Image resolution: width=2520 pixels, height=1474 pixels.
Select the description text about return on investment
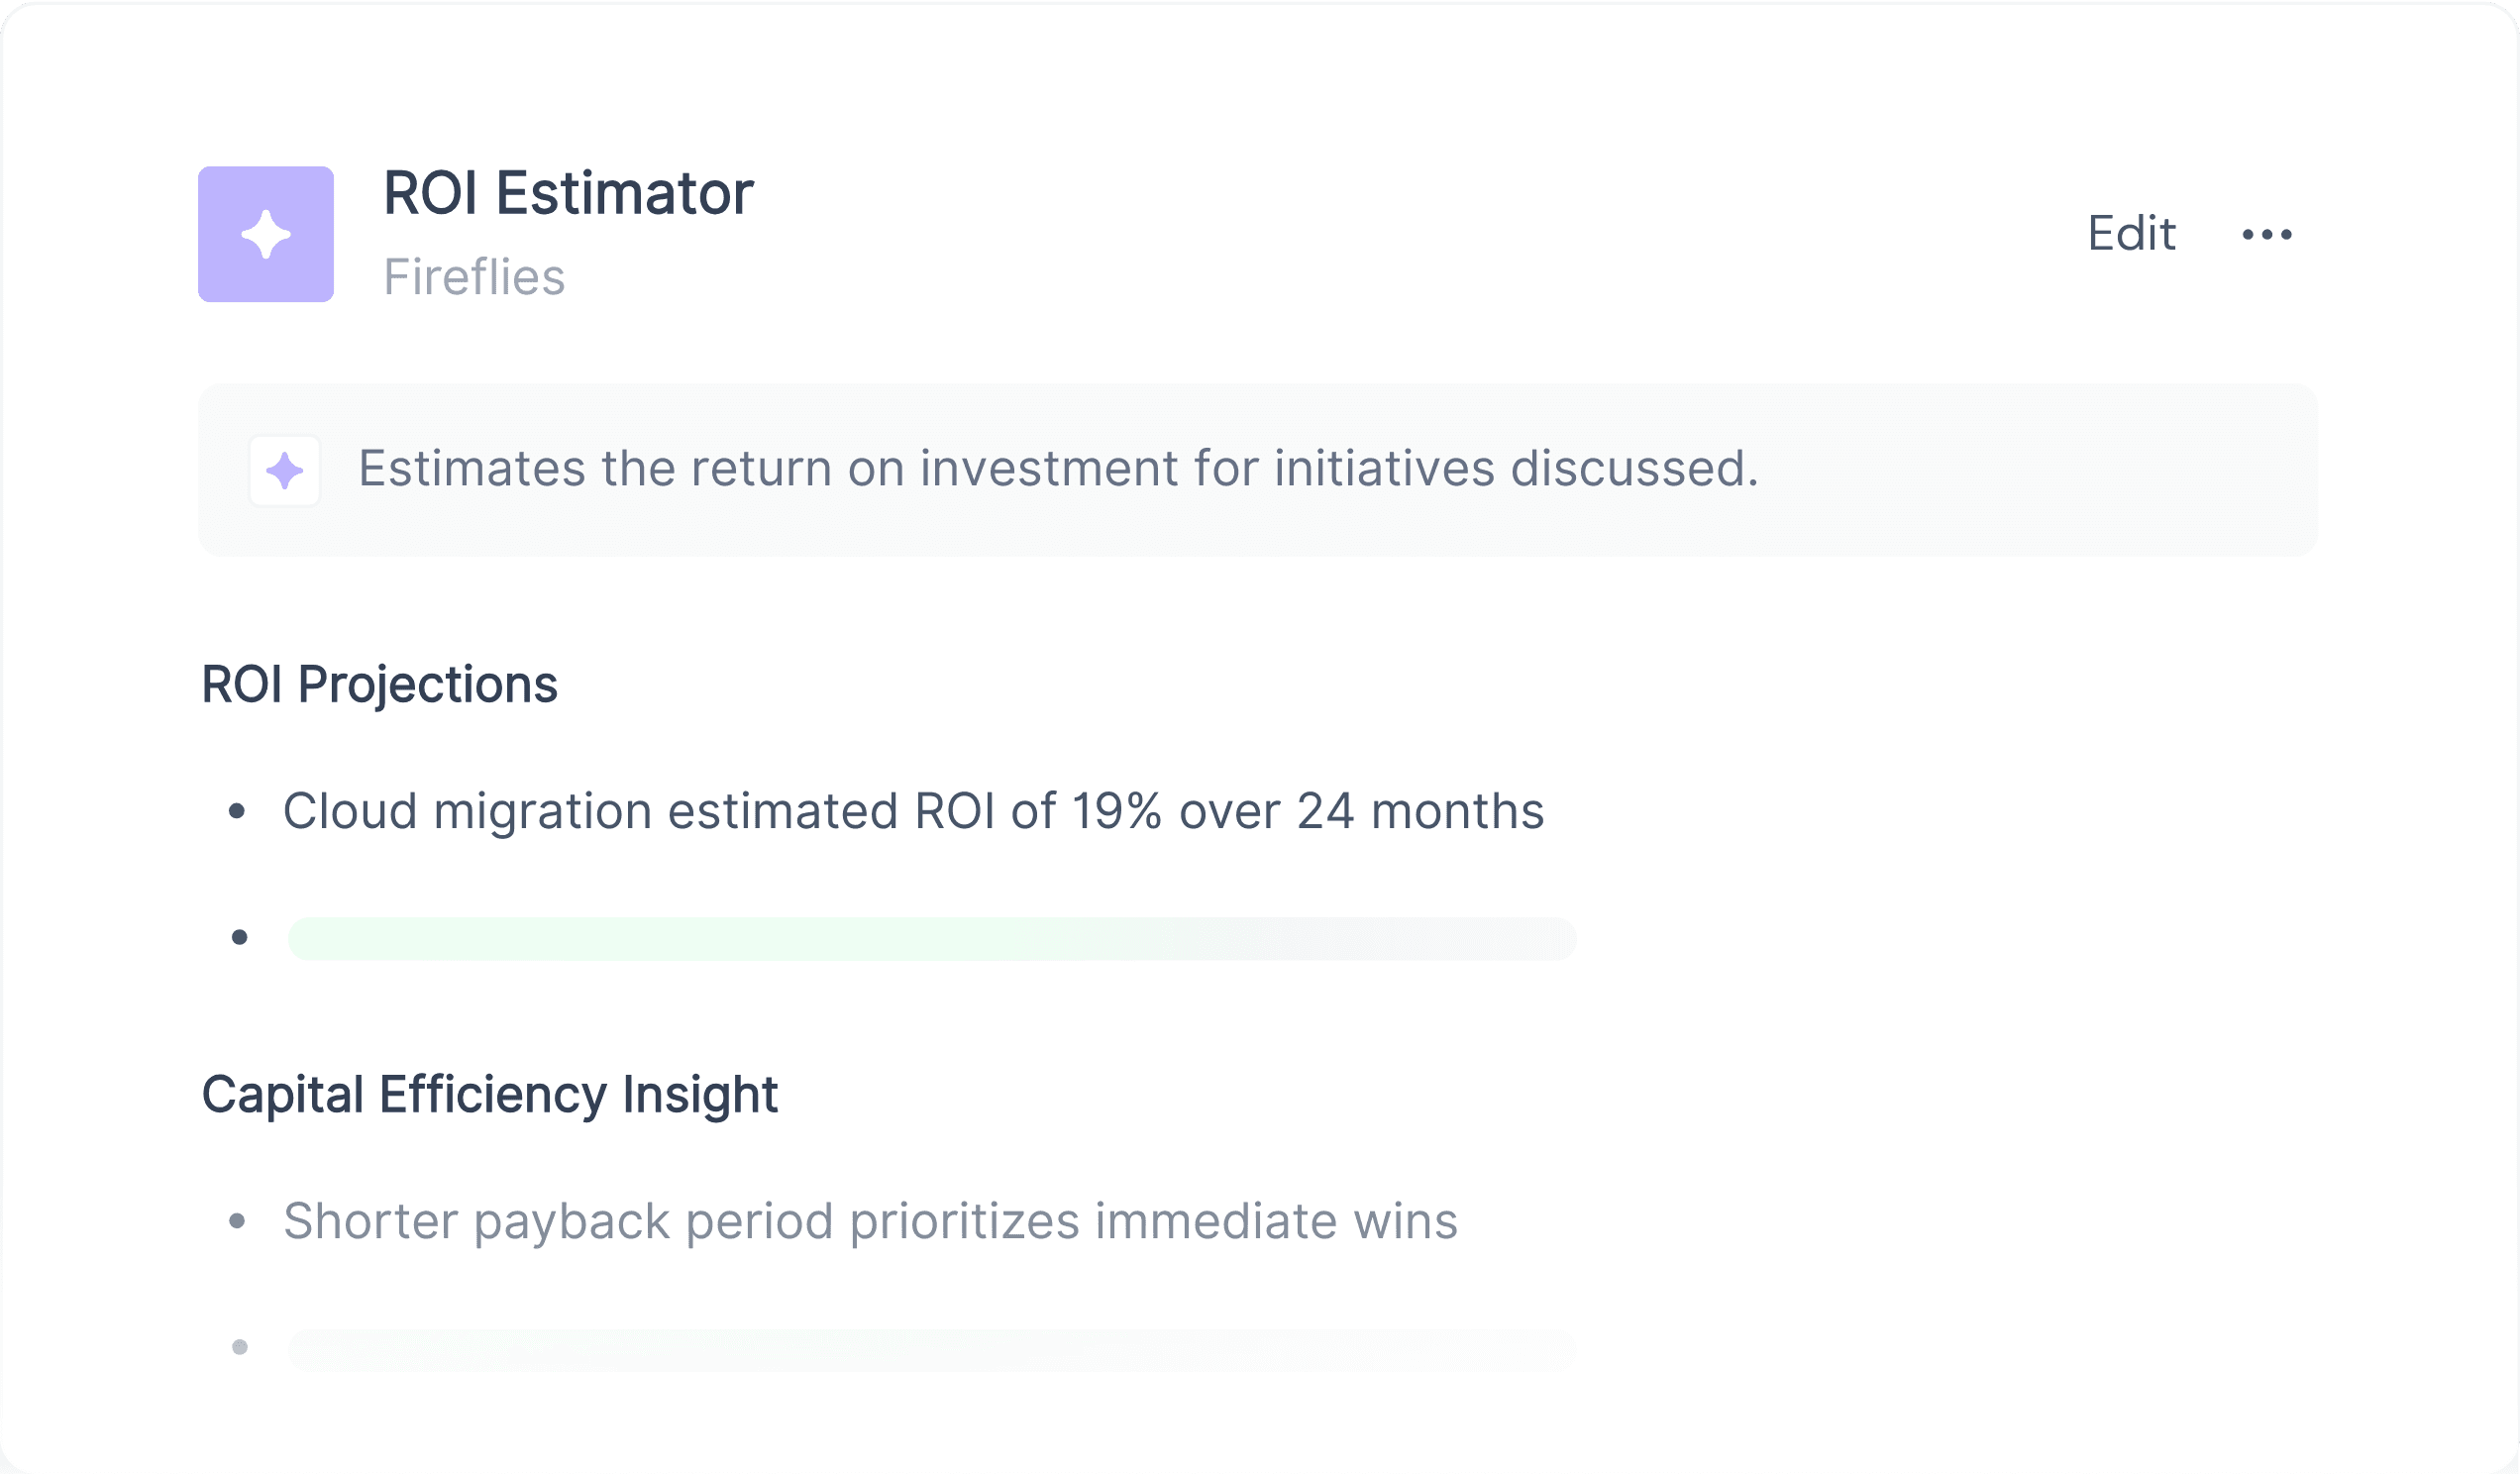pyautogui.click(x=1058, y=469)
